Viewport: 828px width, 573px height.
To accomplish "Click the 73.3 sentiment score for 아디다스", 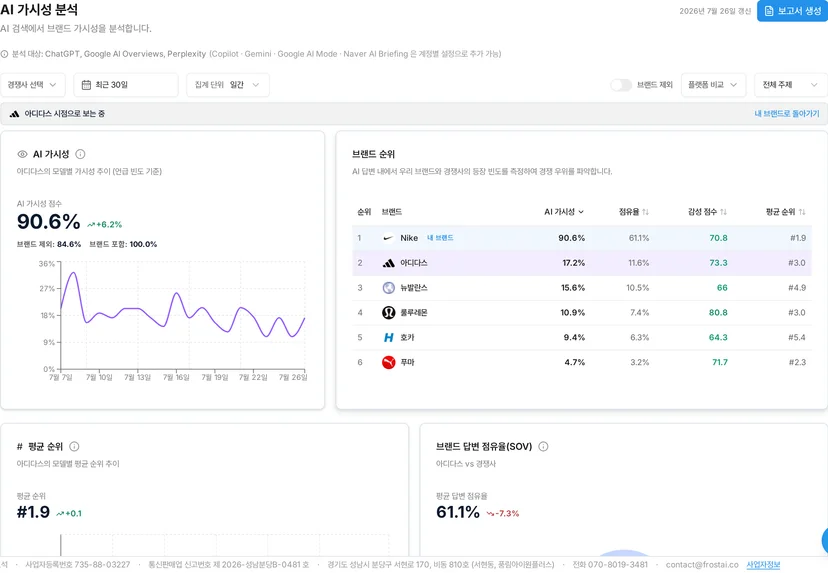I will [718, 263].
